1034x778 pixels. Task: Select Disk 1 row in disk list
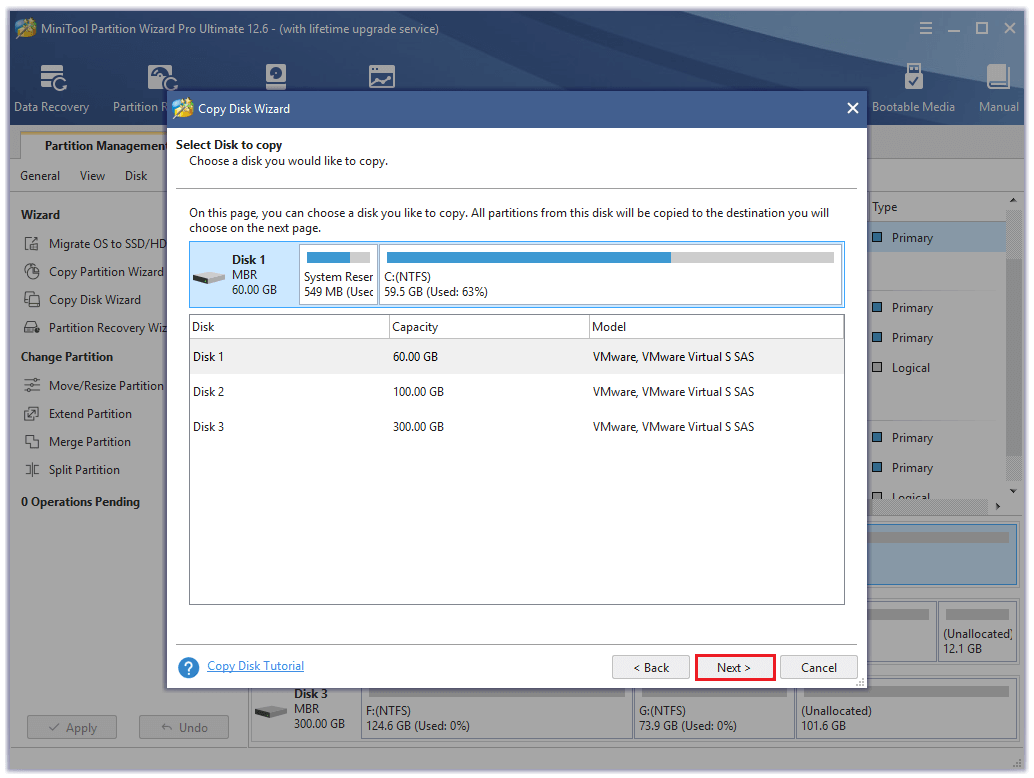pos(516,357)
